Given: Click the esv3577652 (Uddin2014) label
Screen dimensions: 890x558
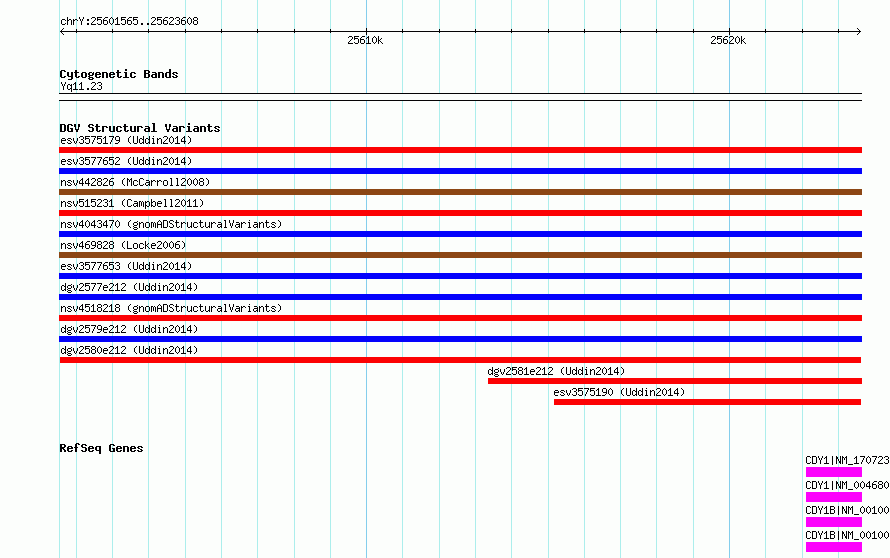Looking at the screenshot, I should [x=126, y=161].
